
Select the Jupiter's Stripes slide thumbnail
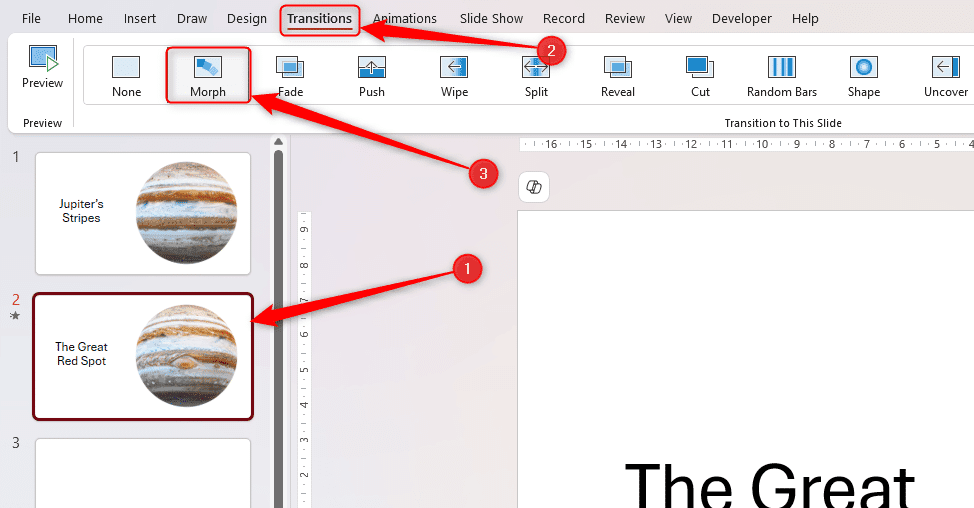coord(143,214)
